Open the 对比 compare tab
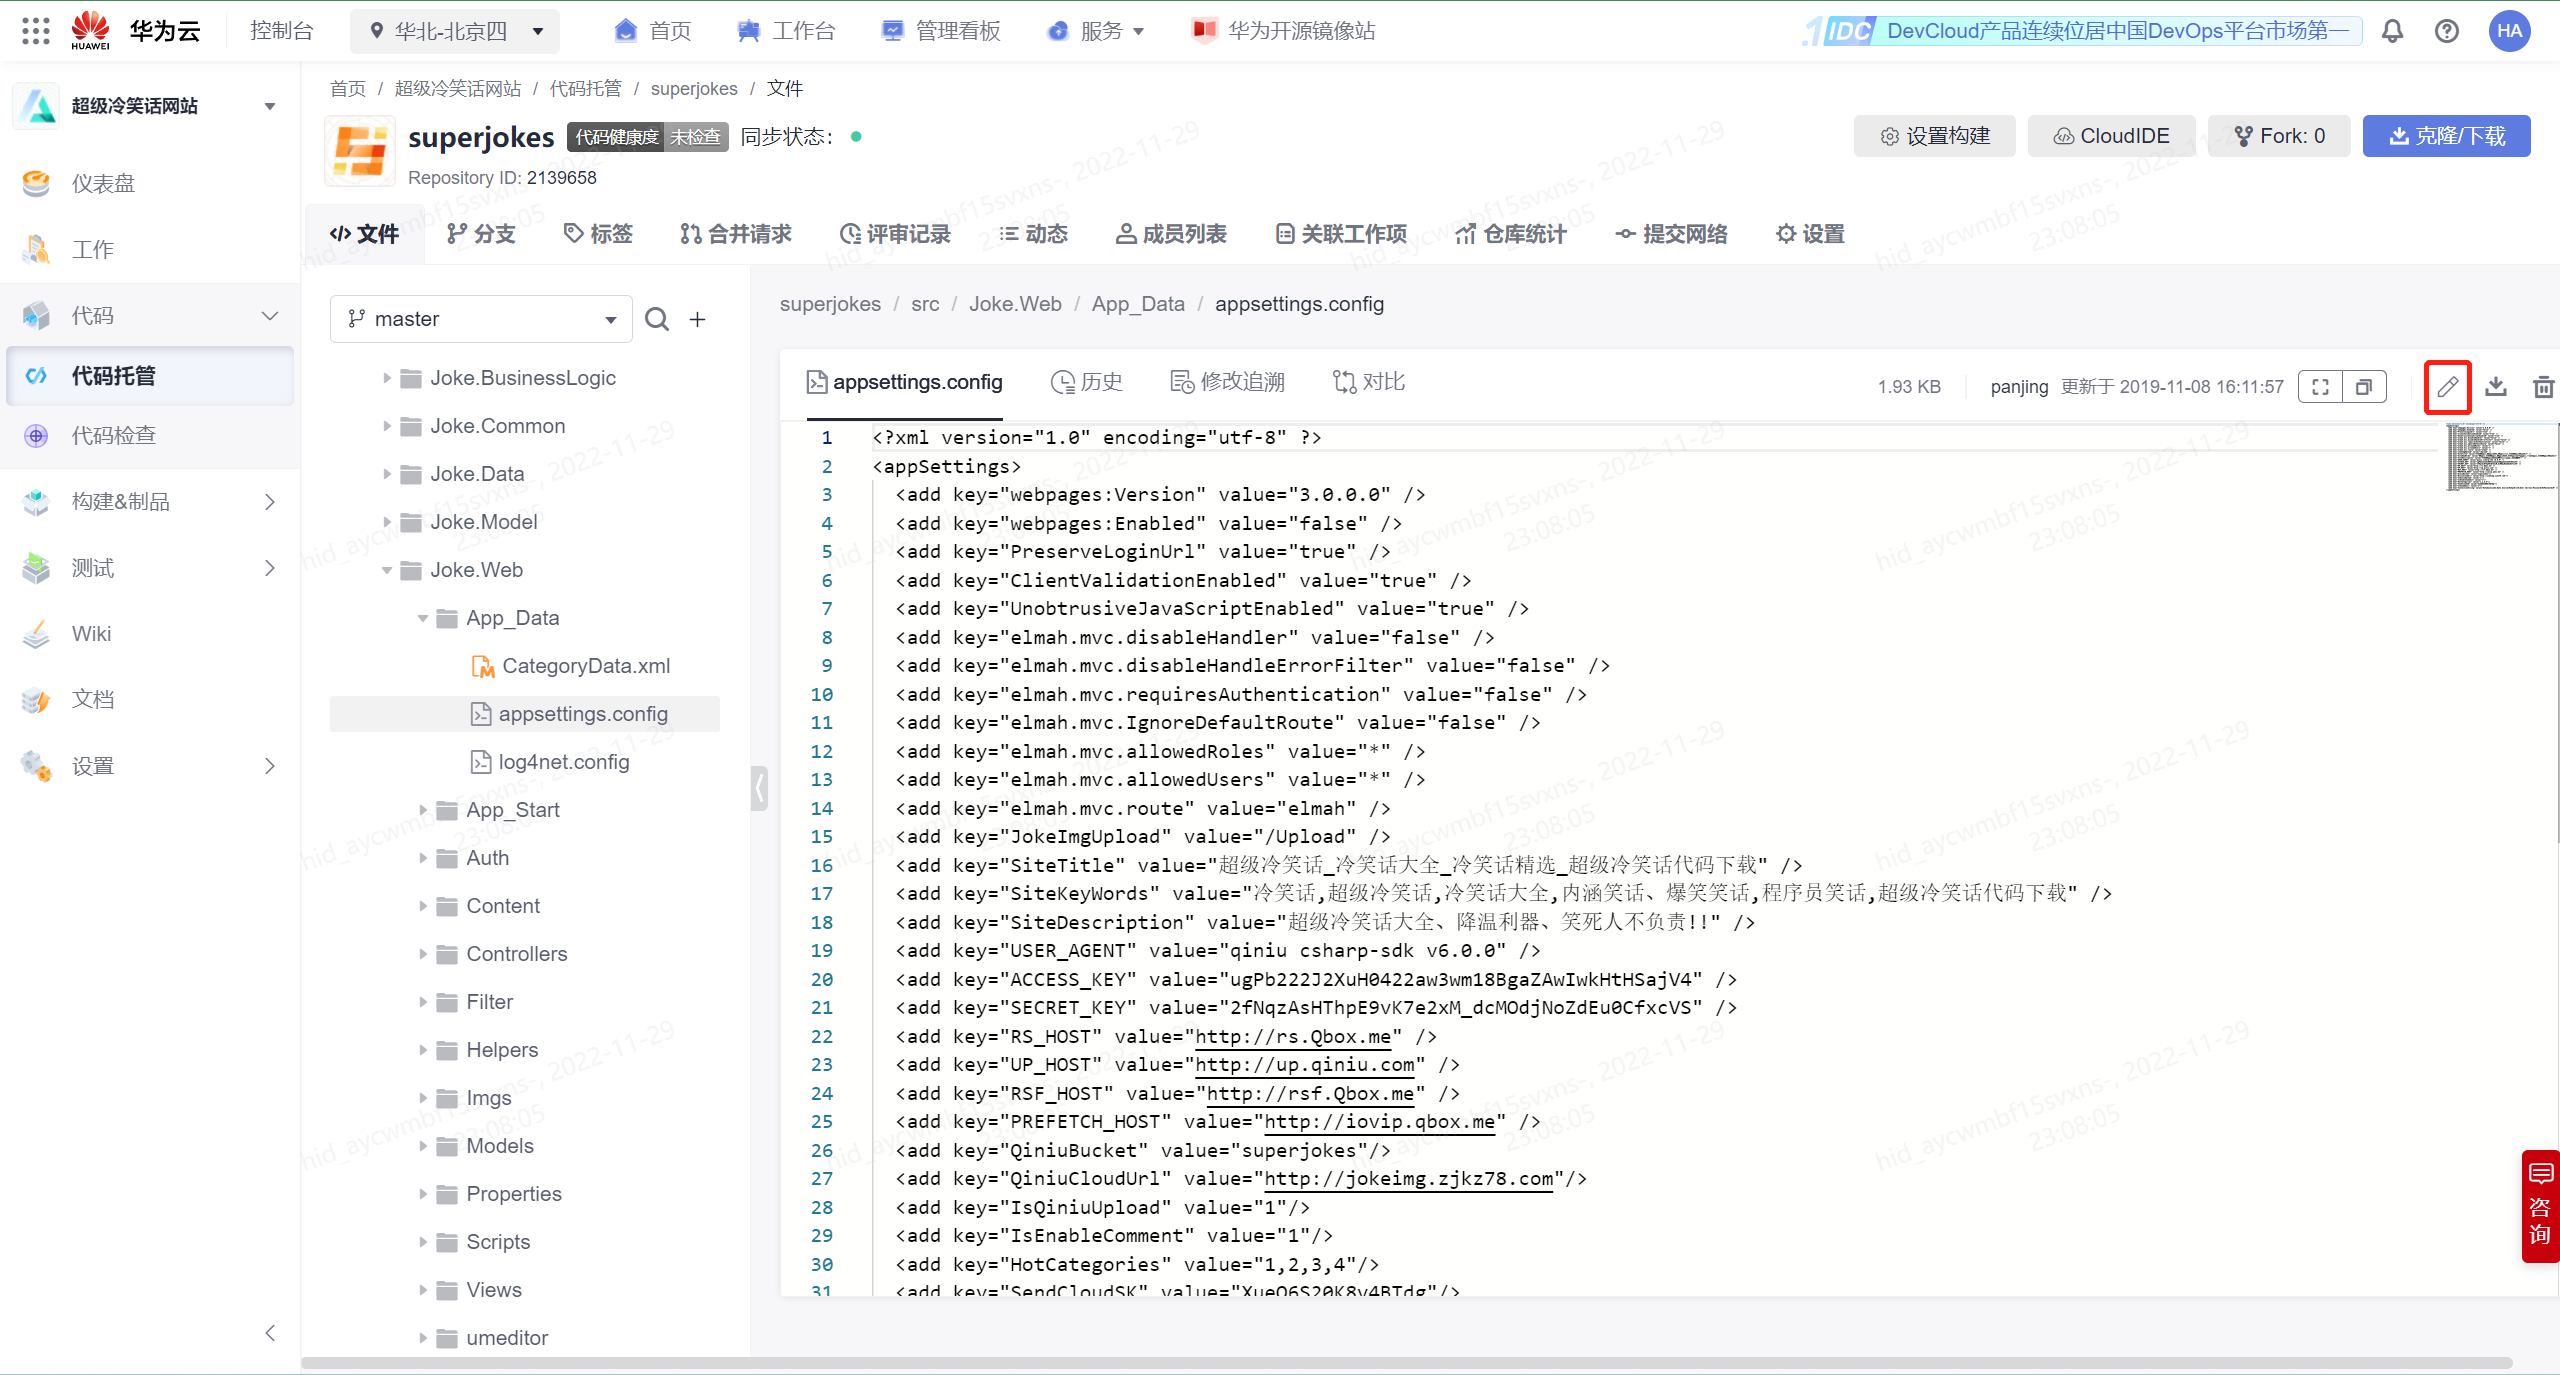Viewport: 2560px width, 1375px height. 1369,382
